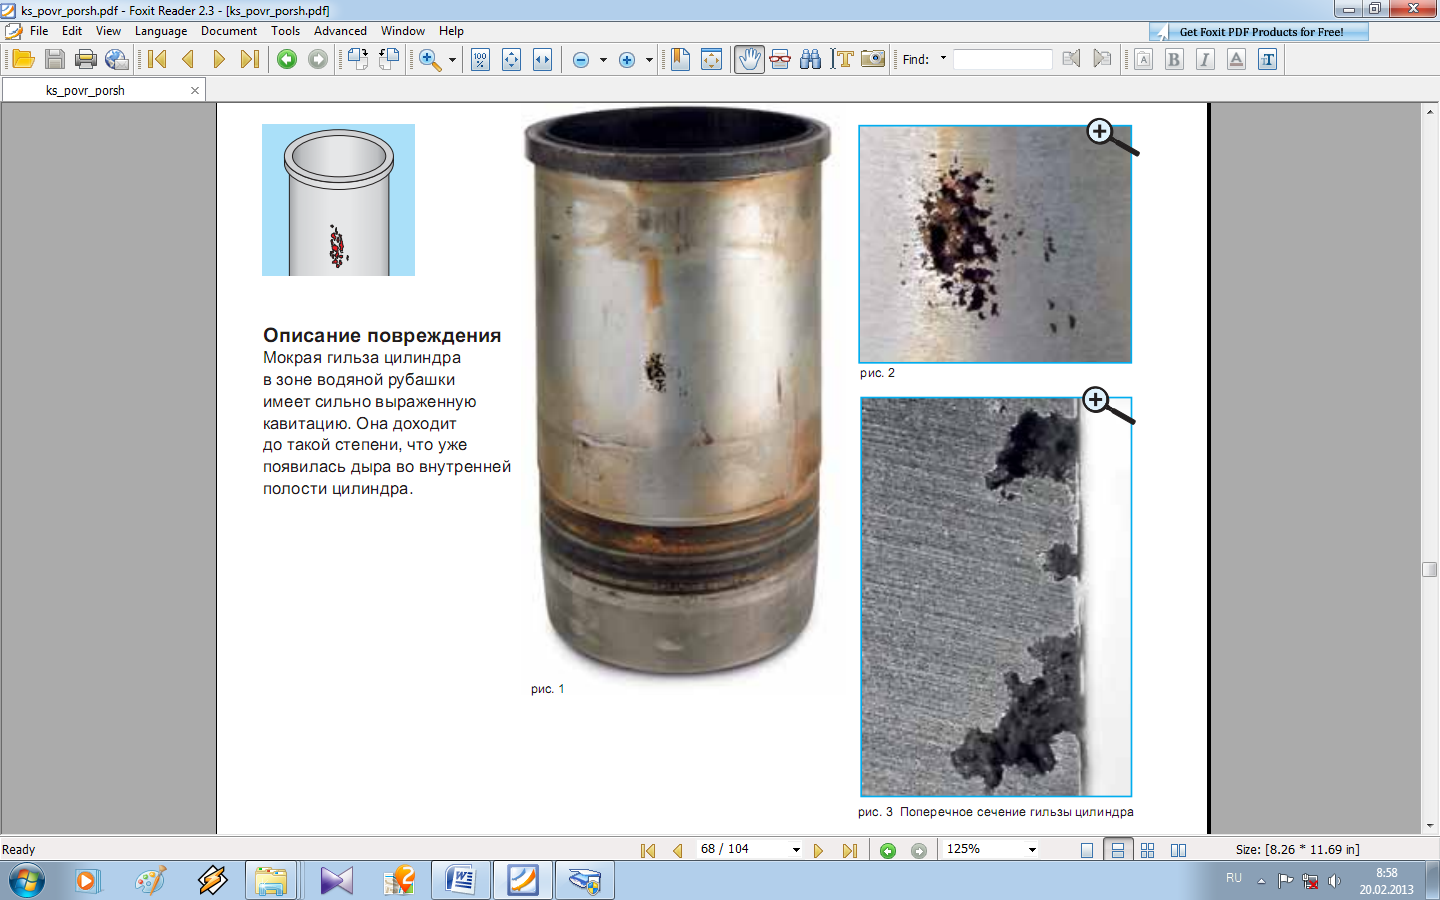
Task: Click the Fit Width toolbar icon
Action: [x=542, y=60]
